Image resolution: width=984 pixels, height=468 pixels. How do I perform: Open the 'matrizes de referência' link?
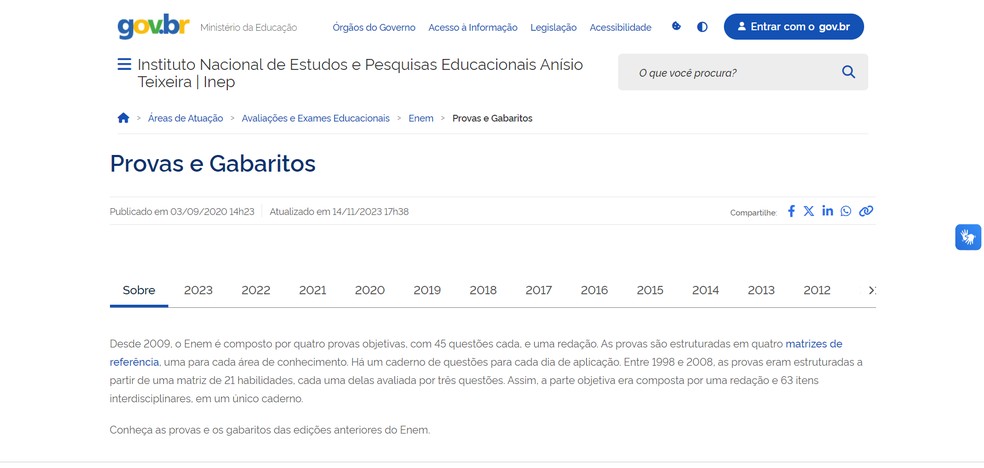[814, 344]
